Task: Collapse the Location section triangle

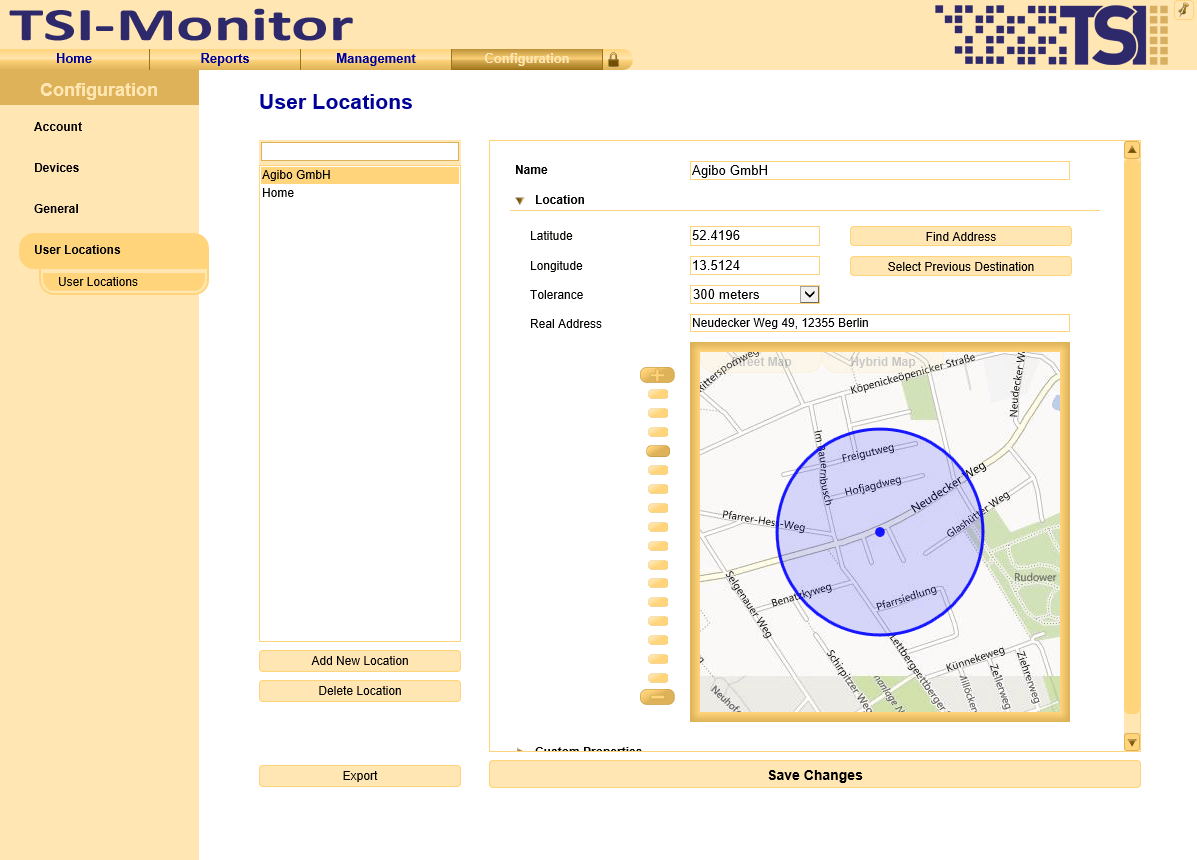Action: pos(519,201)
